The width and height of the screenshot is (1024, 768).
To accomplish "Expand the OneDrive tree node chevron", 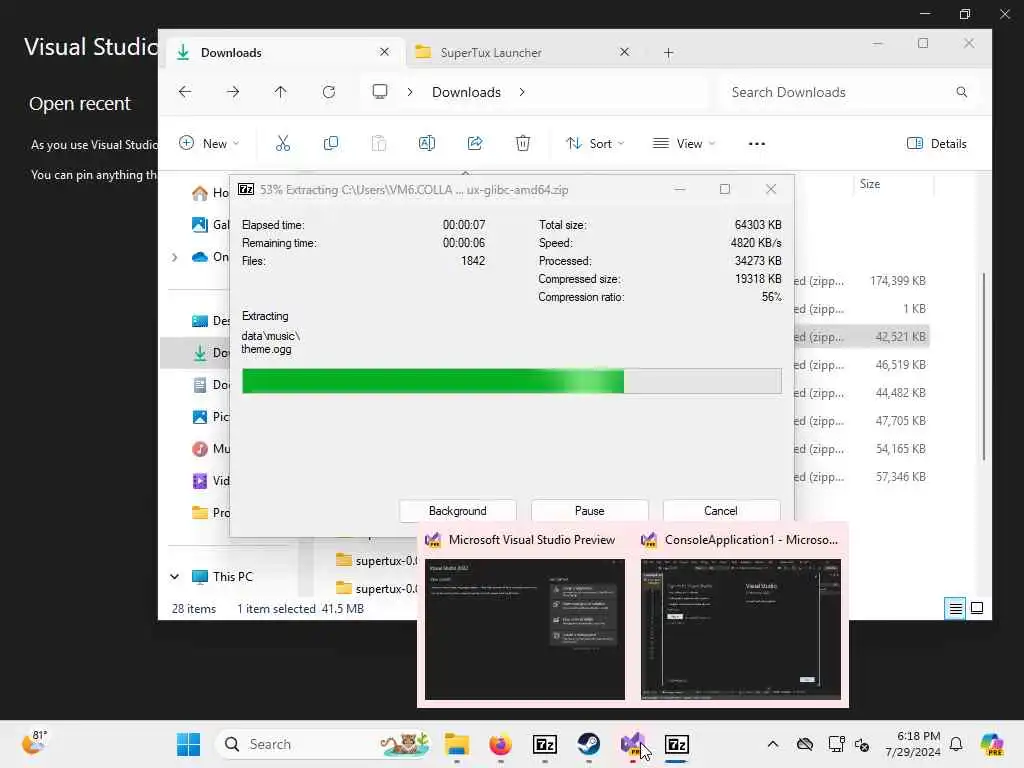I will point(174,257).
